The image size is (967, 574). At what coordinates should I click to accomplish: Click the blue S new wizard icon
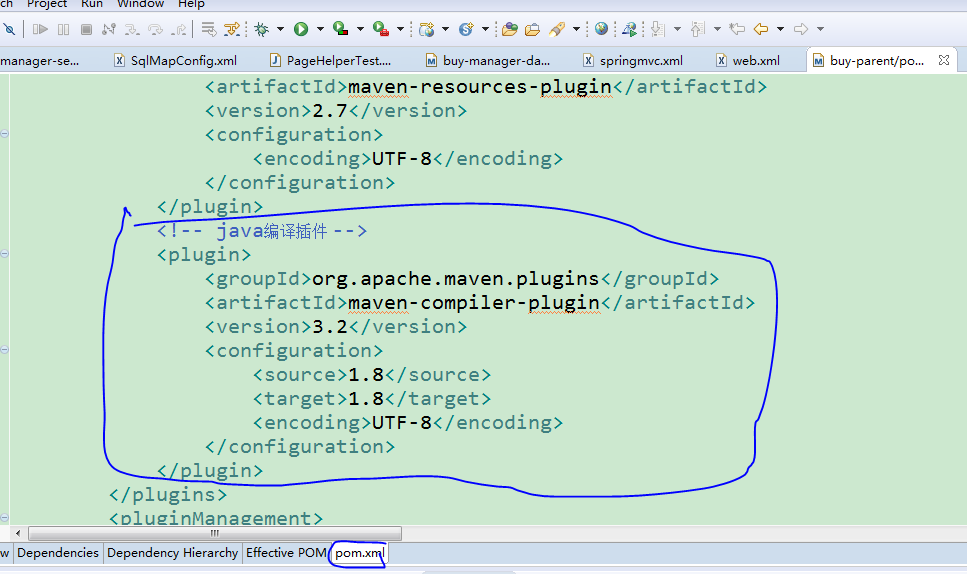point(466,29)
